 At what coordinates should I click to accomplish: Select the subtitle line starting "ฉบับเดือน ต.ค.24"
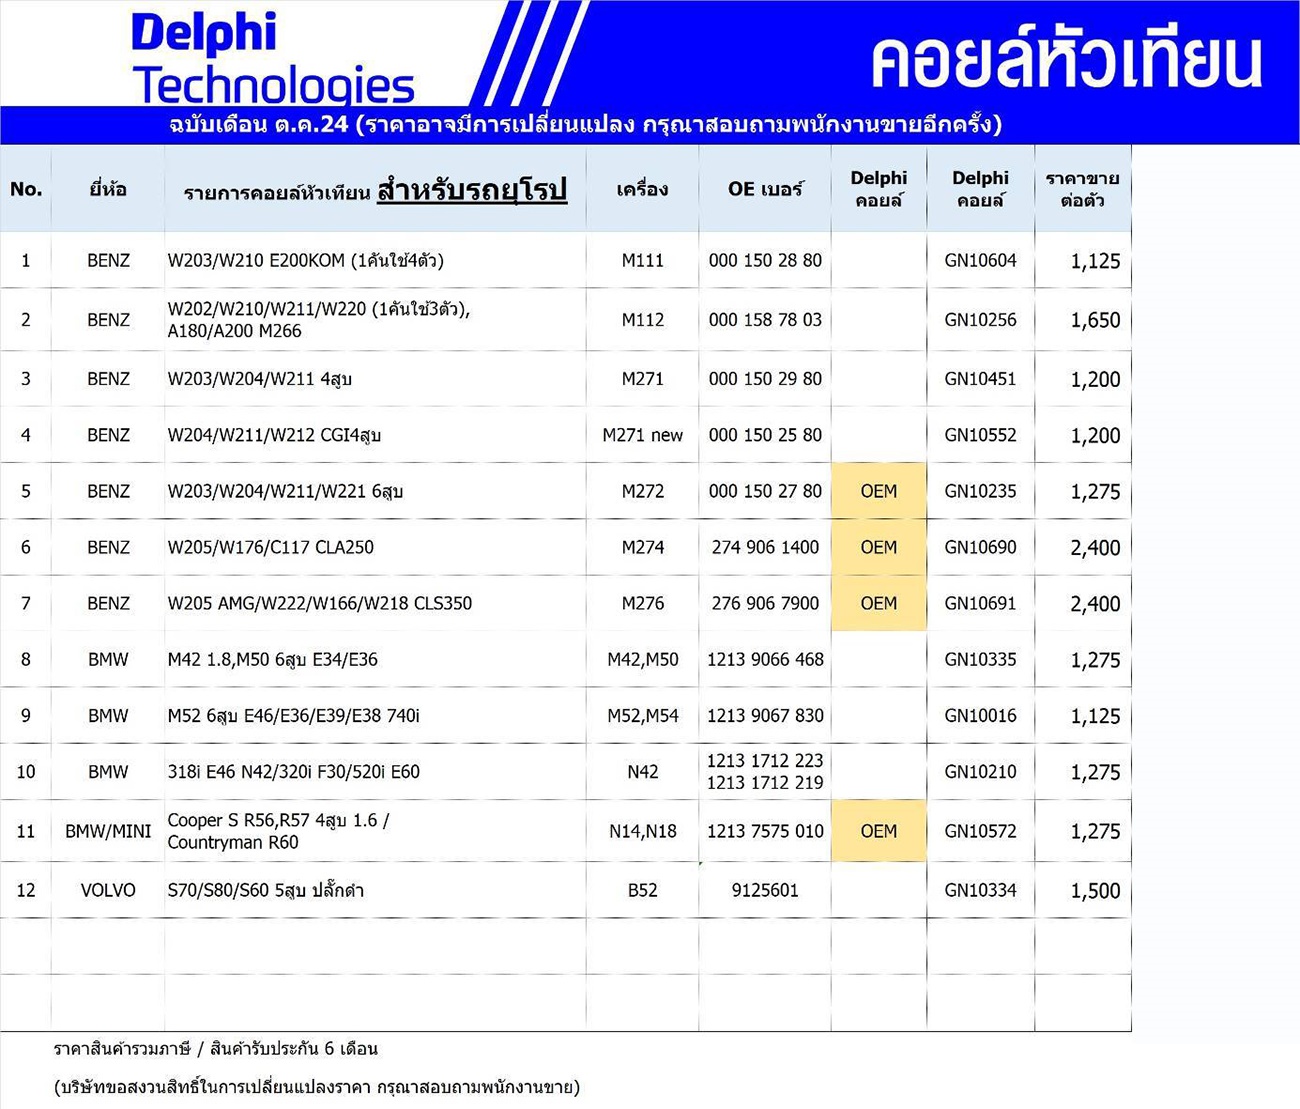585,124
